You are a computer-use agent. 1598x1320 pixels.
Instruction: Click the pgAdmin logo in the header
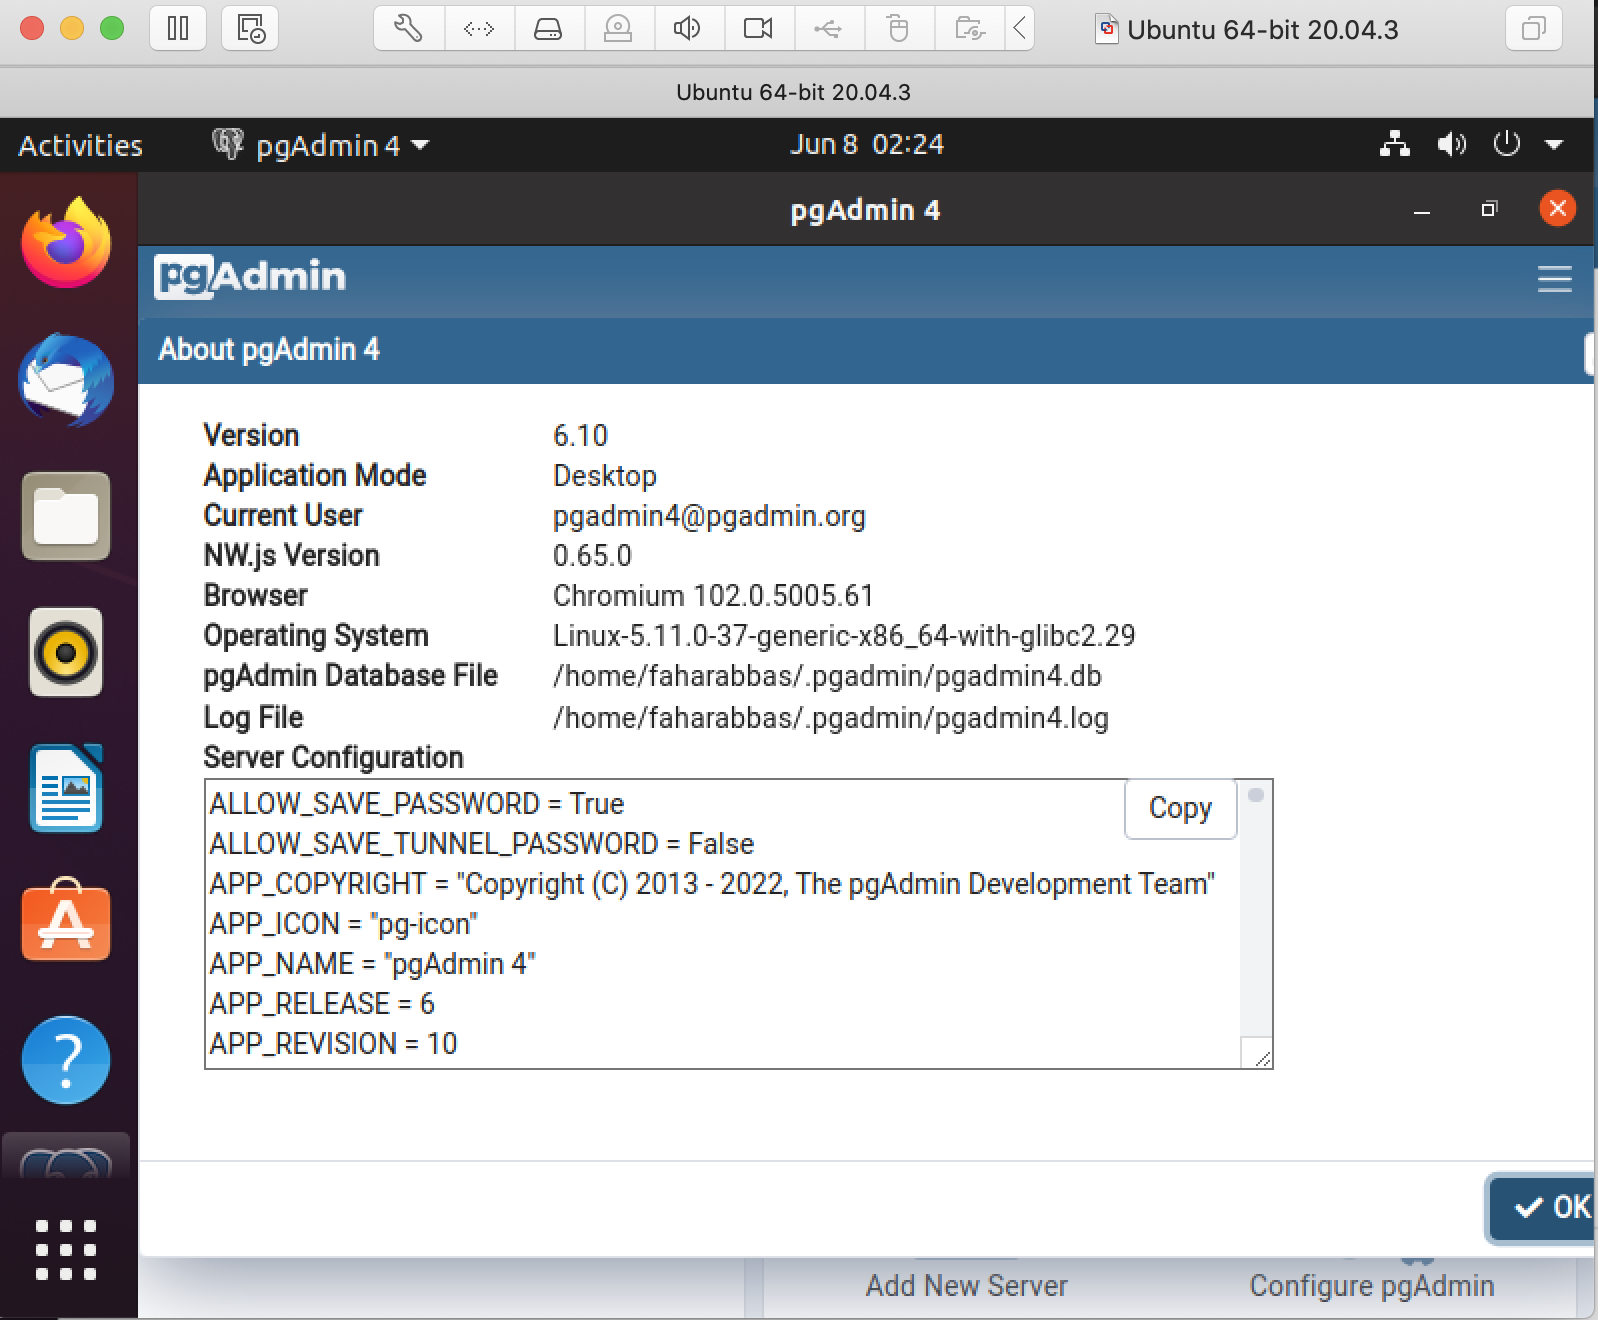click(250, 277)
